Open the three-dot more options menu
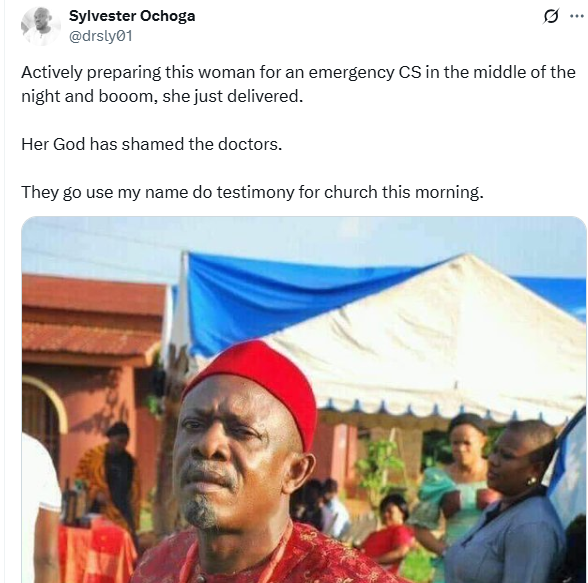The height and width of the screenshot is (583, 588). (x=577, y=16)
